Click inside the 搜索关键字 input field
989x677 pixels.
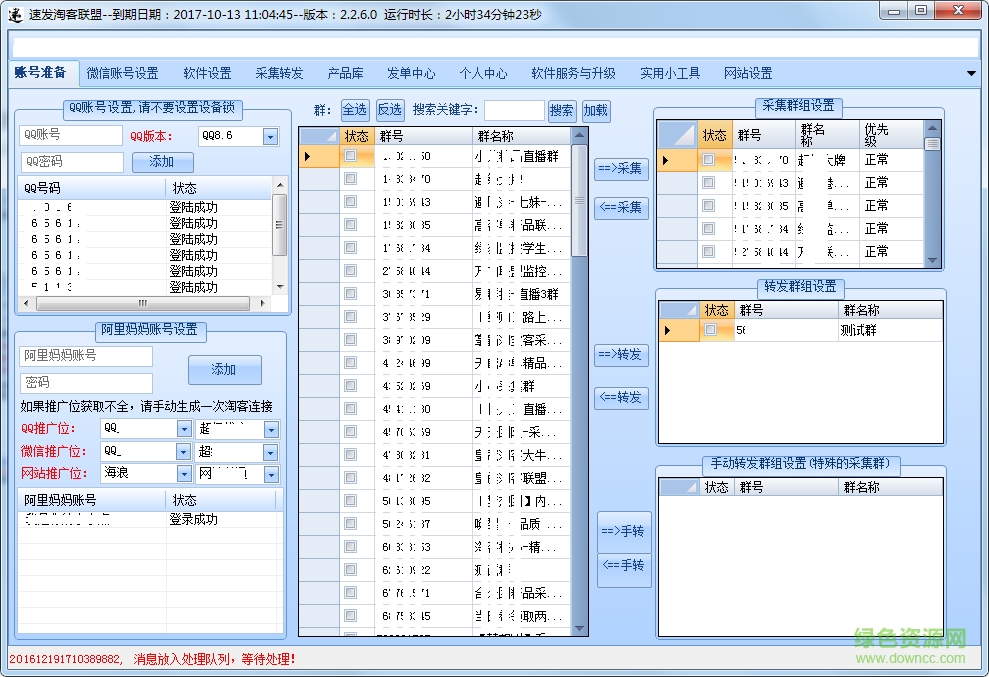click(514, 110)
